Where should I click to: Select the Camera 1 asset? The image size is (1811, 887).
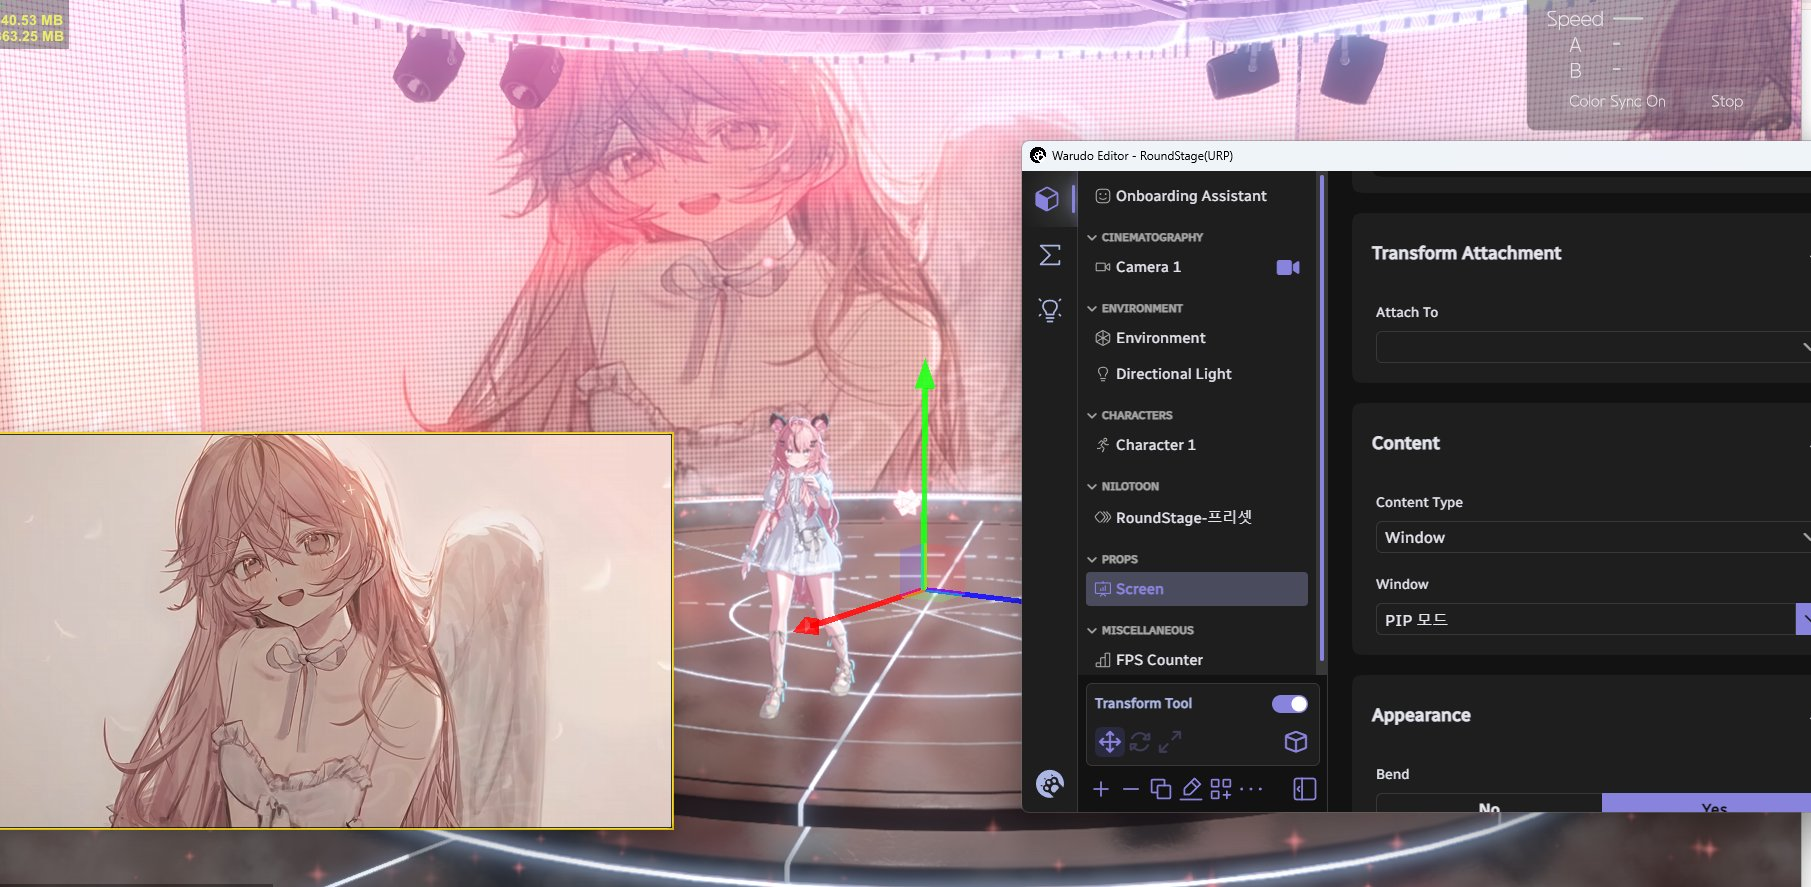(1197, 267)
